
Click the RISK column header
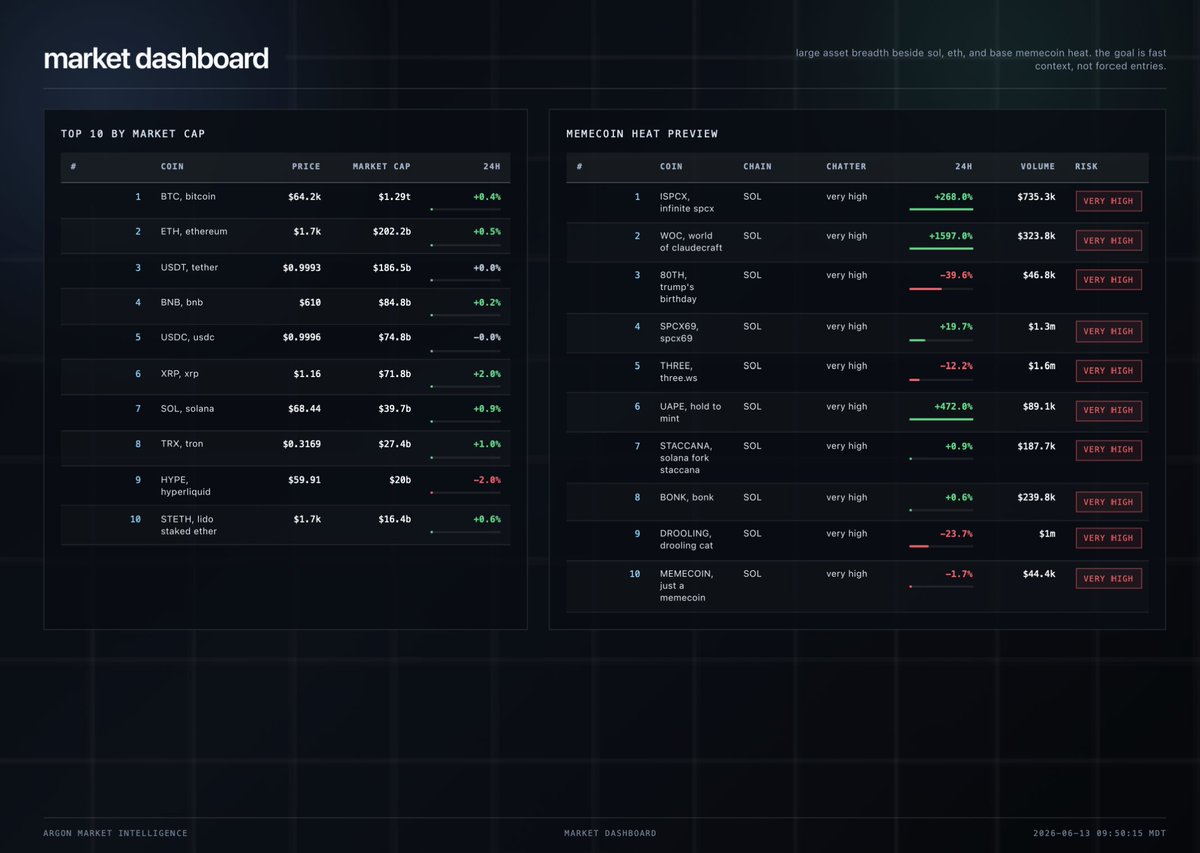tap(1086, 167)
